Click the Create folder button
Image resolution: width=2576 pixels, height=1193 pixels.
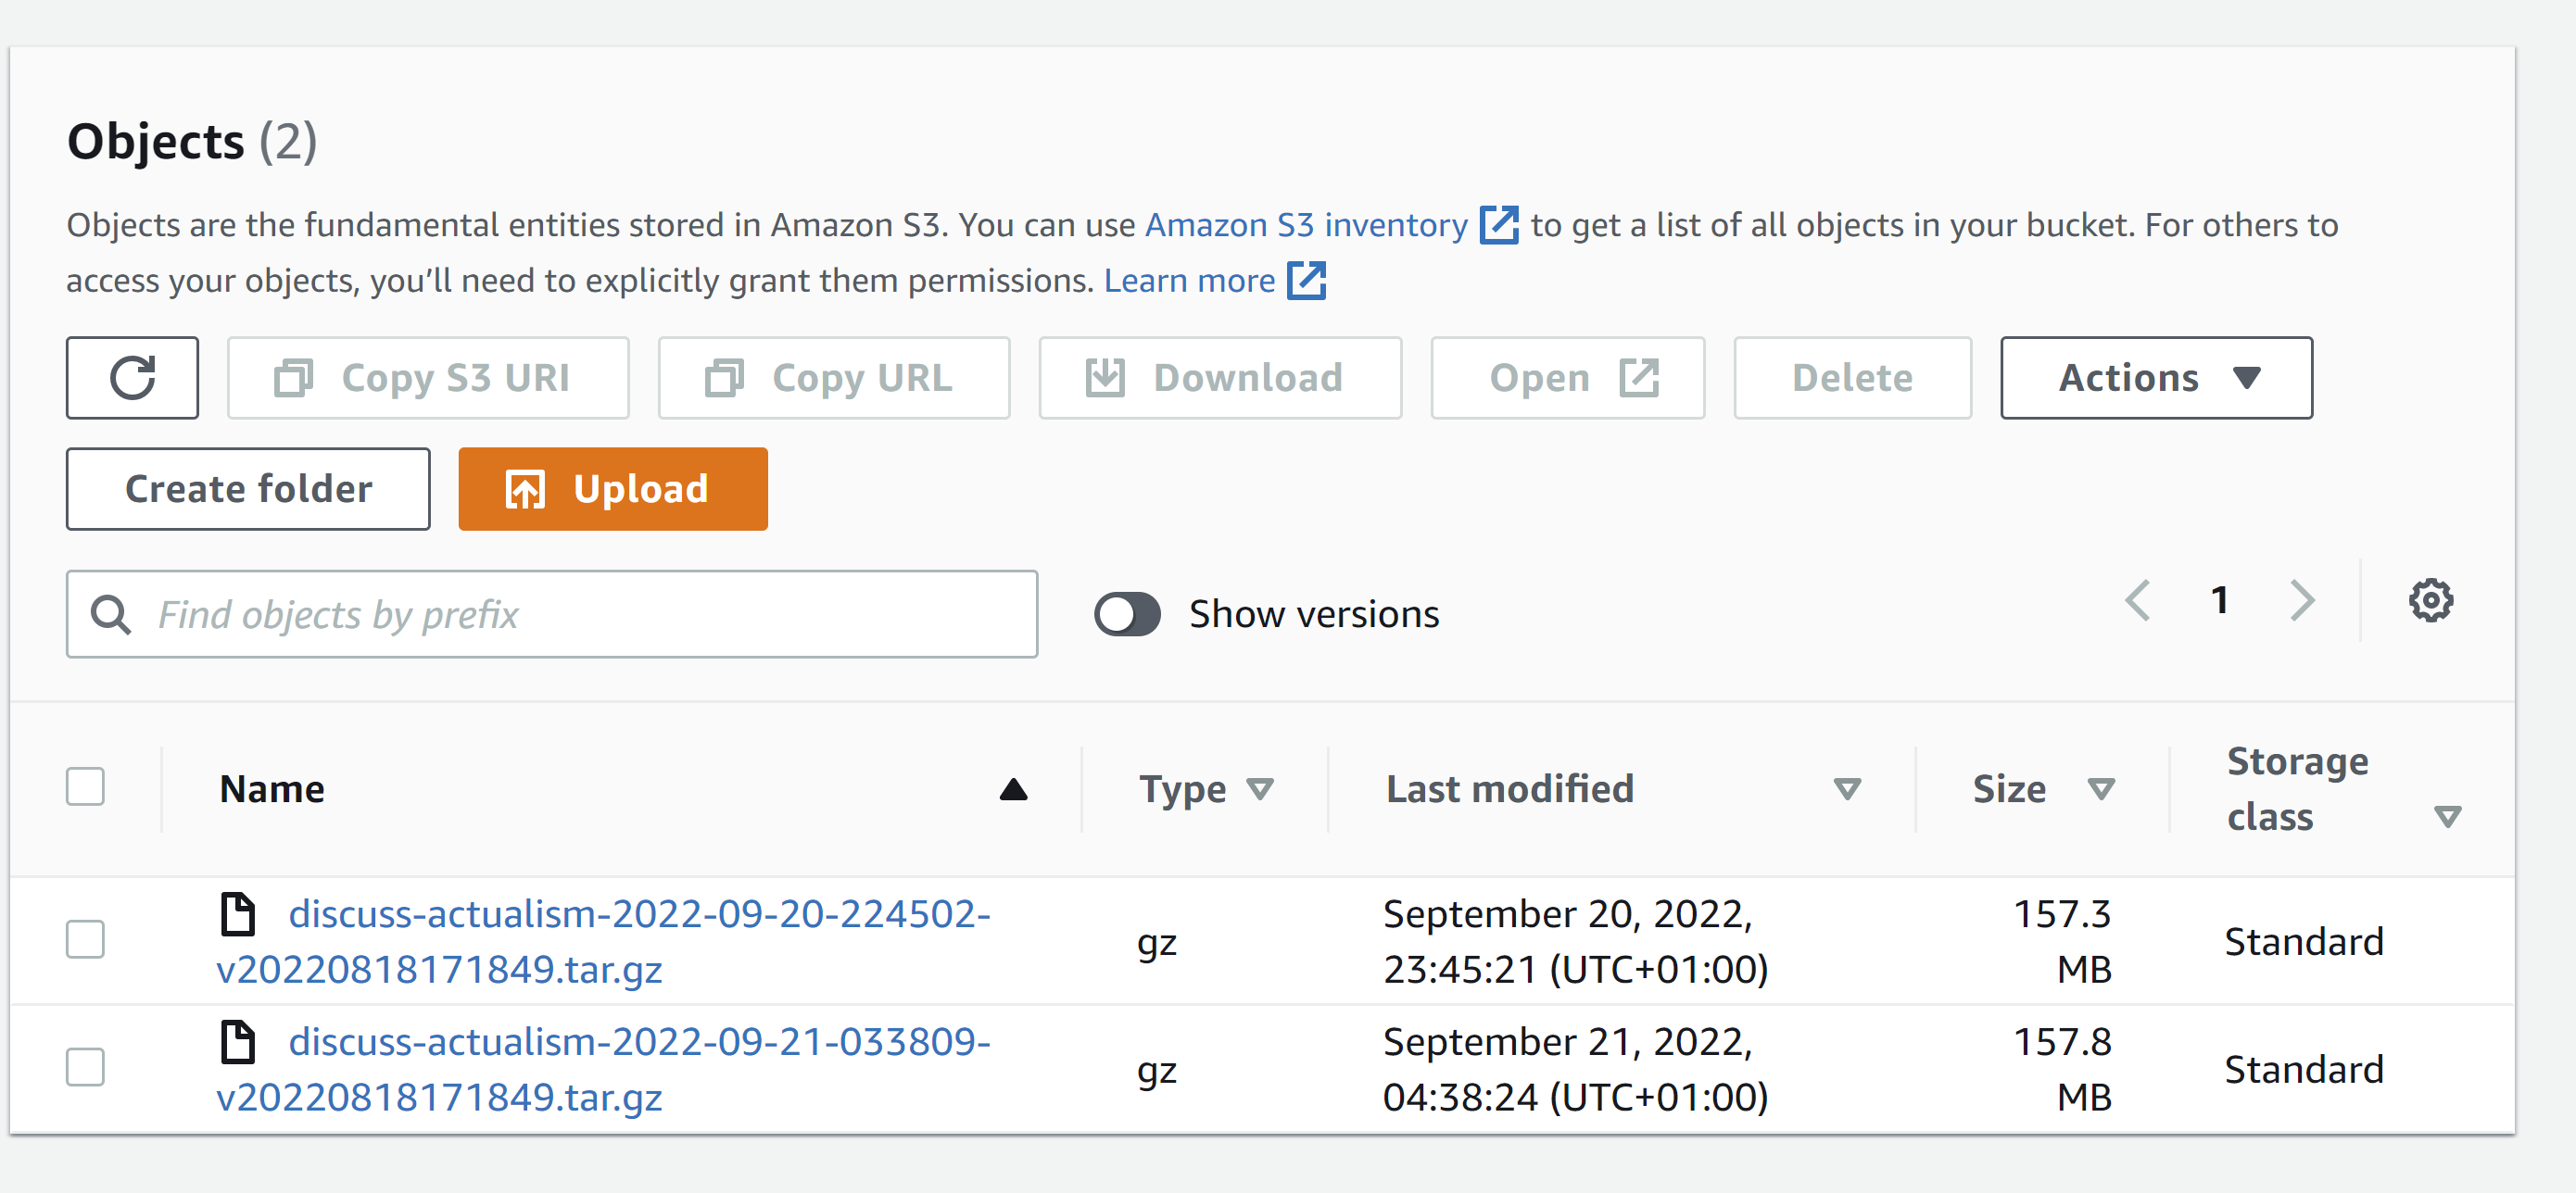tap(248, 489)
